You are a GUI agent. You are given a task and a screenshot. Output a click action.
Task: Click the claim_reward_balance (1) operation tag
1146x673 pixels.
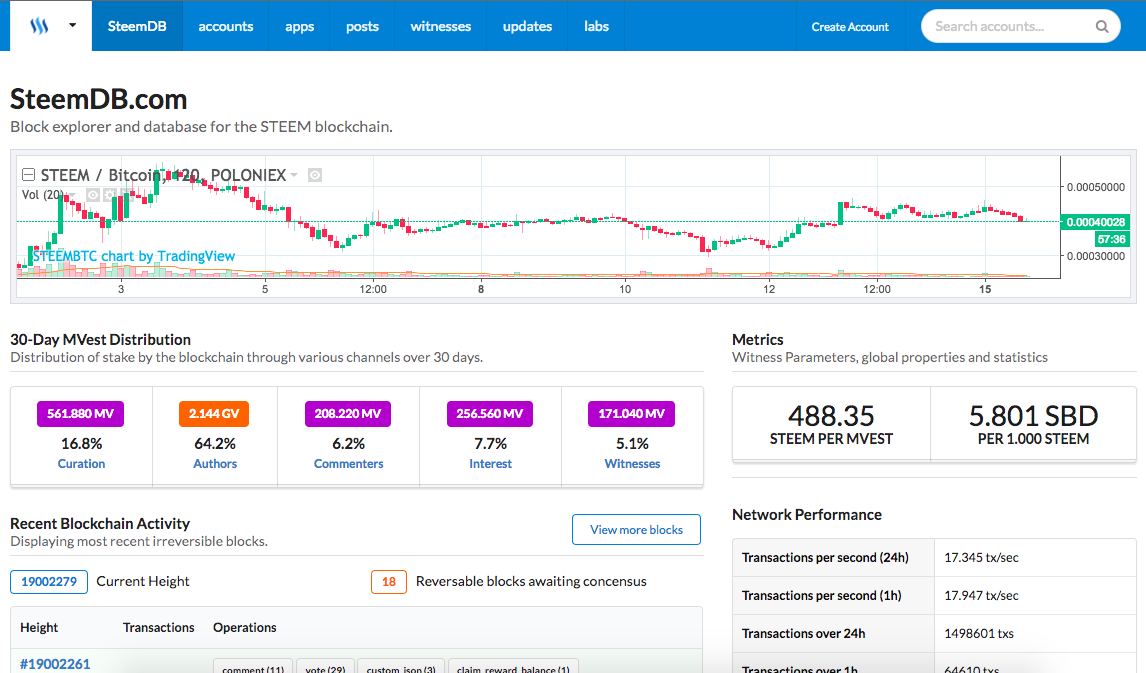(x=513, y=668)
